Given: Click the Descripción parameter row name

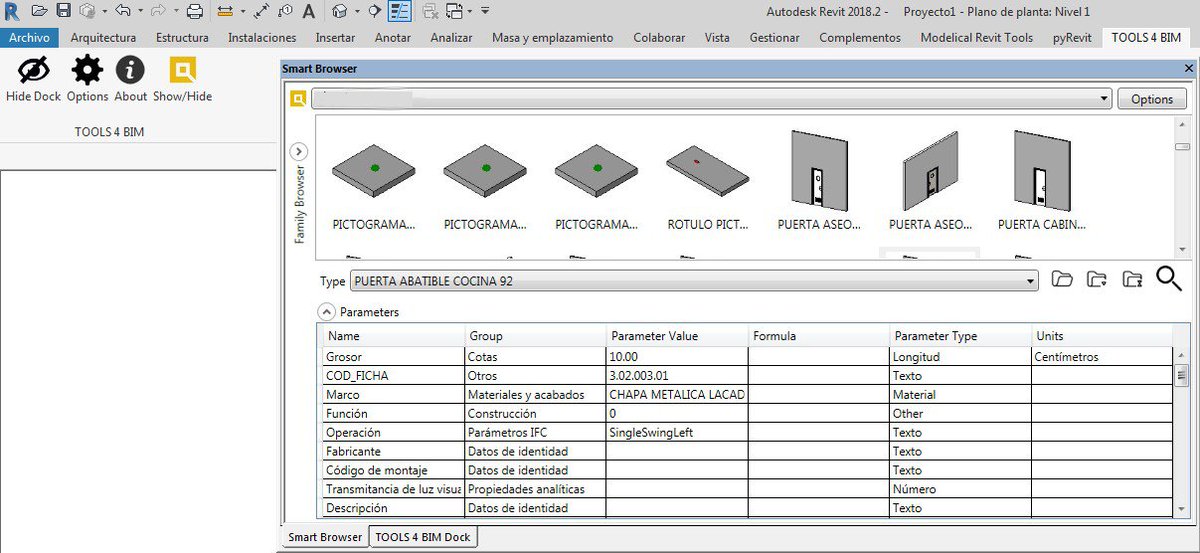Looking at the screenshot, I should [392, 508].
